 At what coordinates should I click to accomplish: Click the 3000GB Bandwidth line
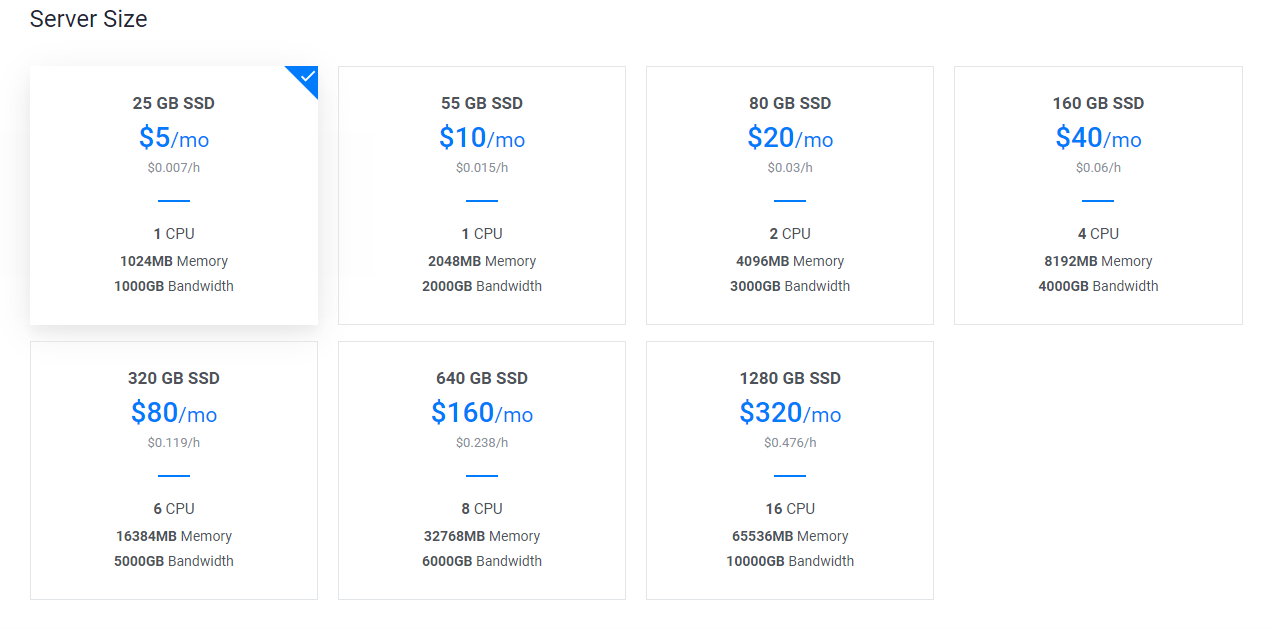790,286
